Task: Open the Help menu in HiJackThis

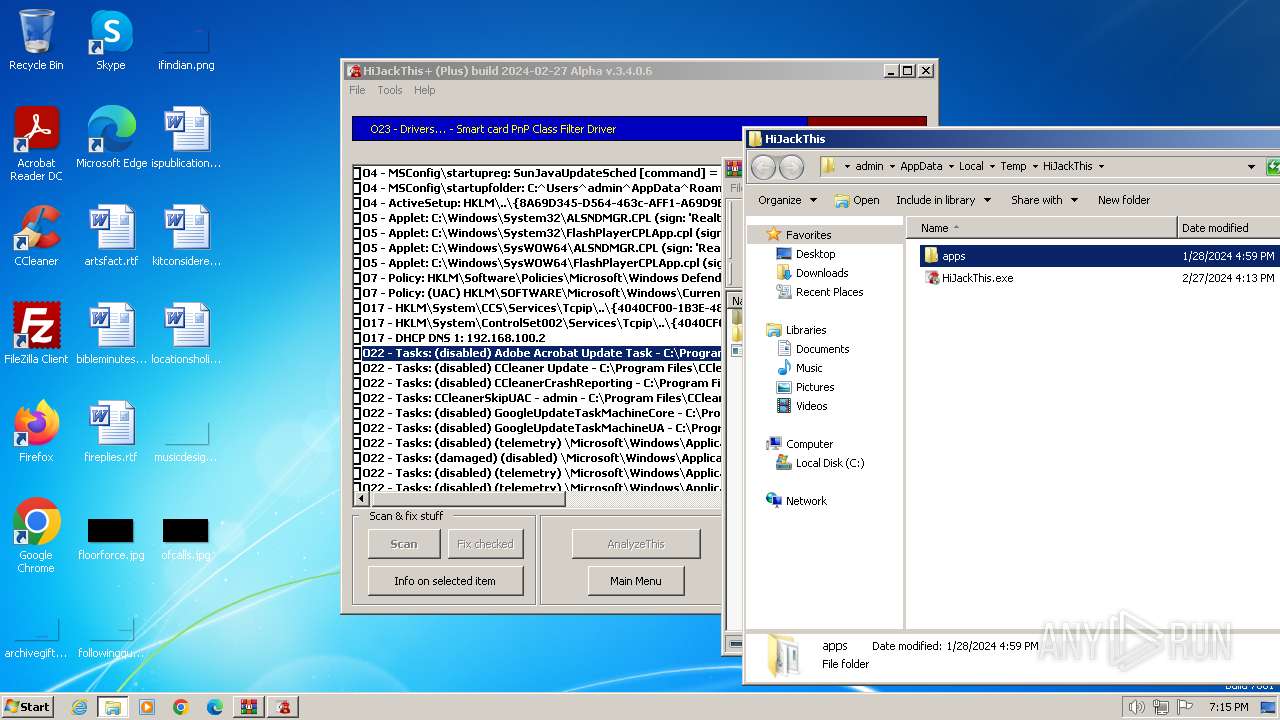Action: point(425,90)
